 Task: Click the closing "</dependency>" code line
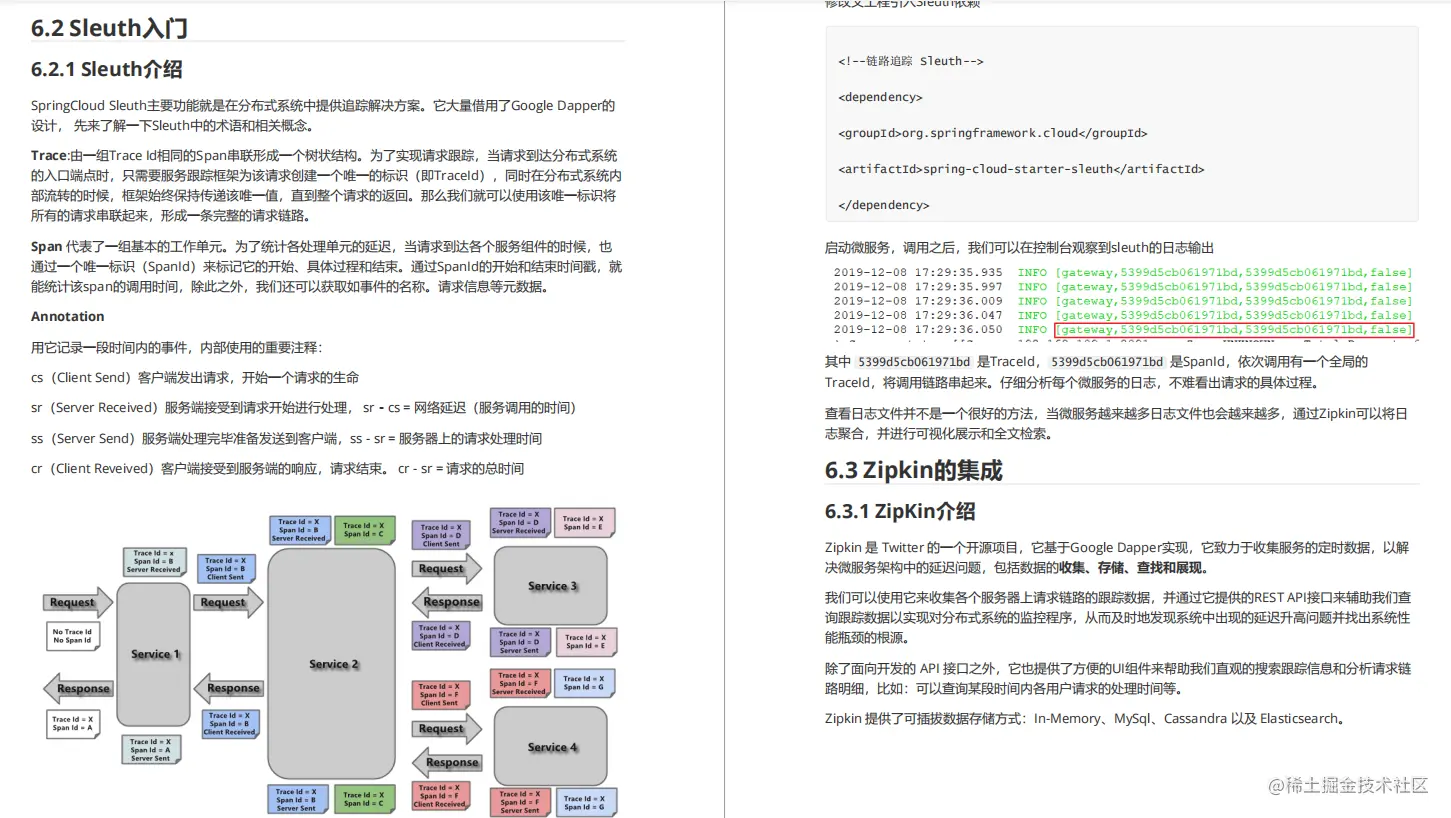click(884, 205)
